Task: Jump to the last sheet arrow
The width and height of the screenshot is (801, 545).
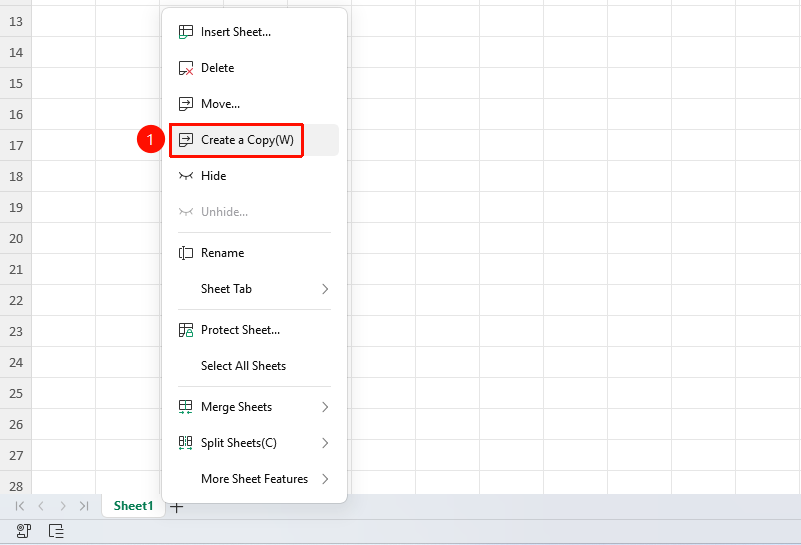Action: (x=84, y=506)
